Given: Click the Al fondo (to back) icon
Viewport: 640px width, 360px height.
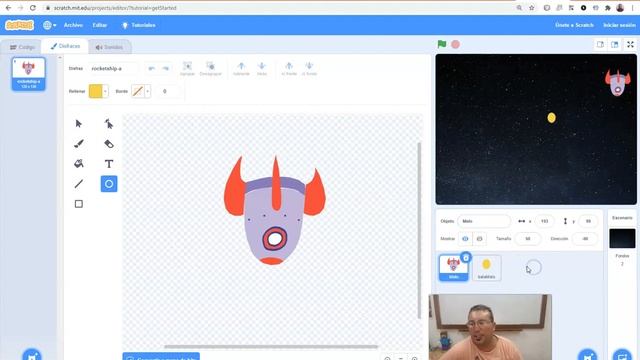Looking at the screenshot, I should pyautogui.click(x=309, y=68).
